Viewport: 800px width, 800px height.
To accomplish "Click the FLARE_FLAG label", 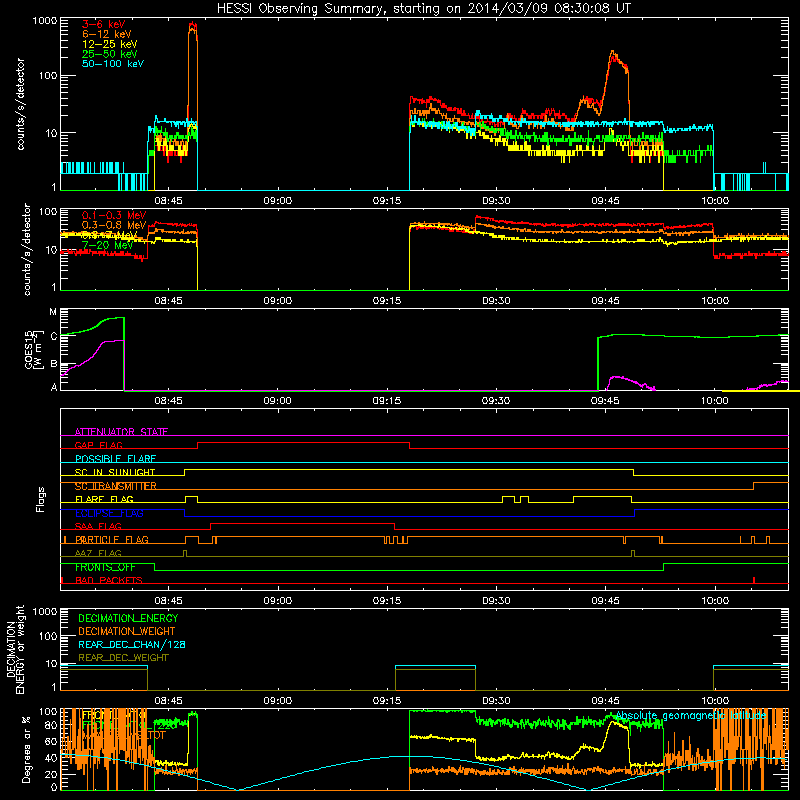I will click(x=104, y=499).
